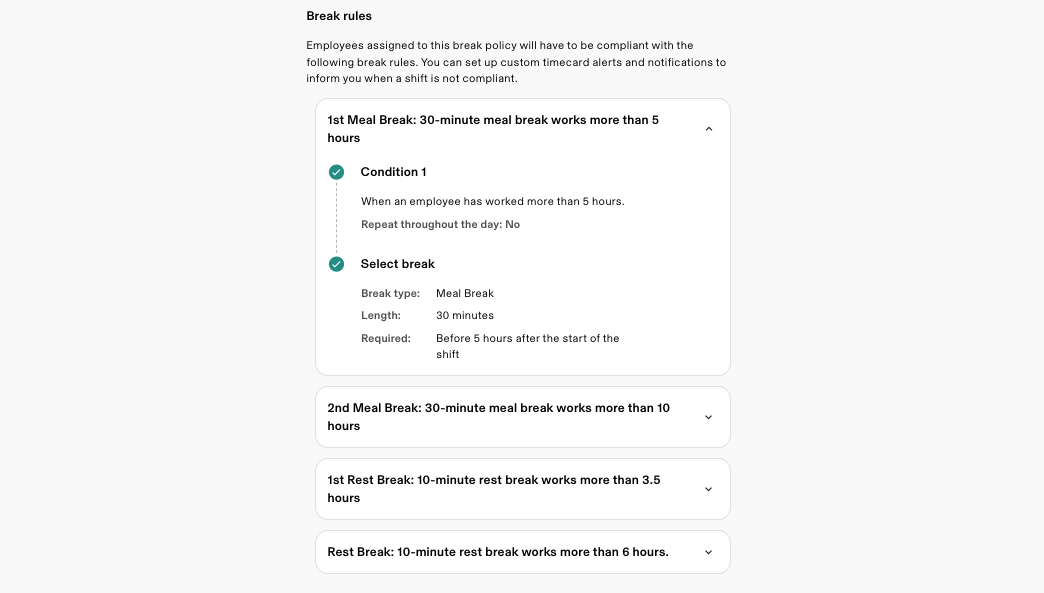Expand chevron for Rest Break 6 hours rule
The image size is (1044, 593).
[x=708, y=552]
